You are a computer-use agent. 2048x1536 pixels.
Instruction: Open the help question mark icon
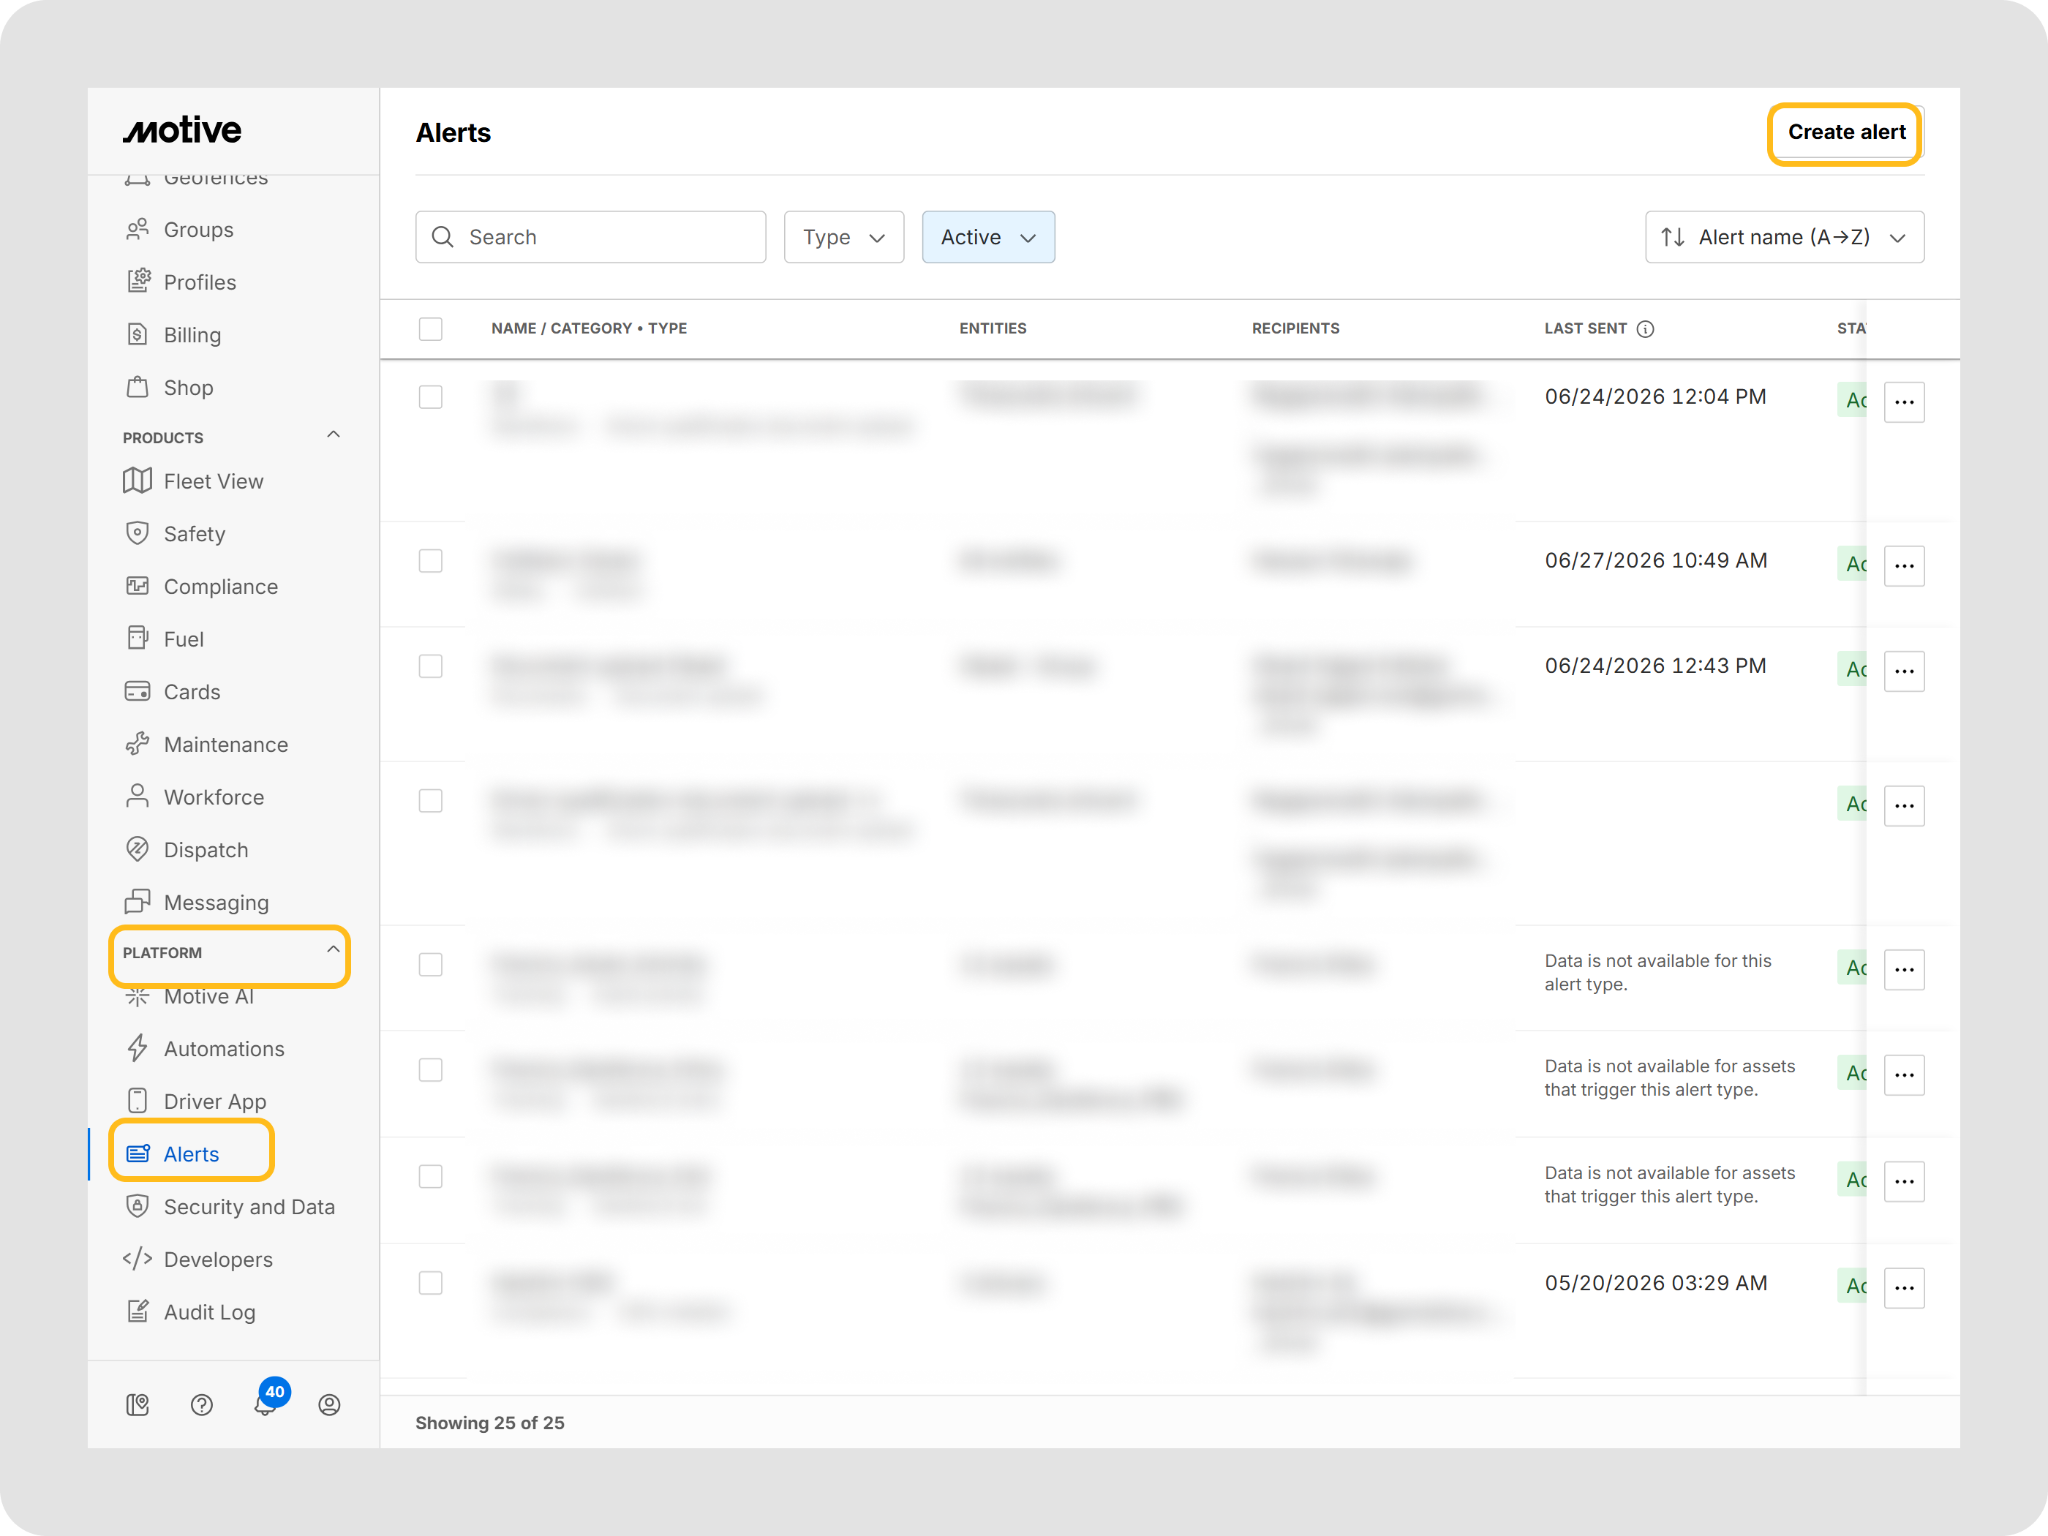click(x=202, y=1405)
